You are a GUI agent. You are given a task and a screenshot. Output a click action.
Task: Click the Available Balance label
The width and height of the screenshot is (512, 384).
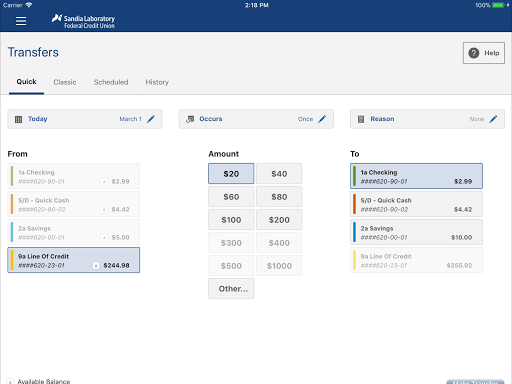tap(44, 381)
